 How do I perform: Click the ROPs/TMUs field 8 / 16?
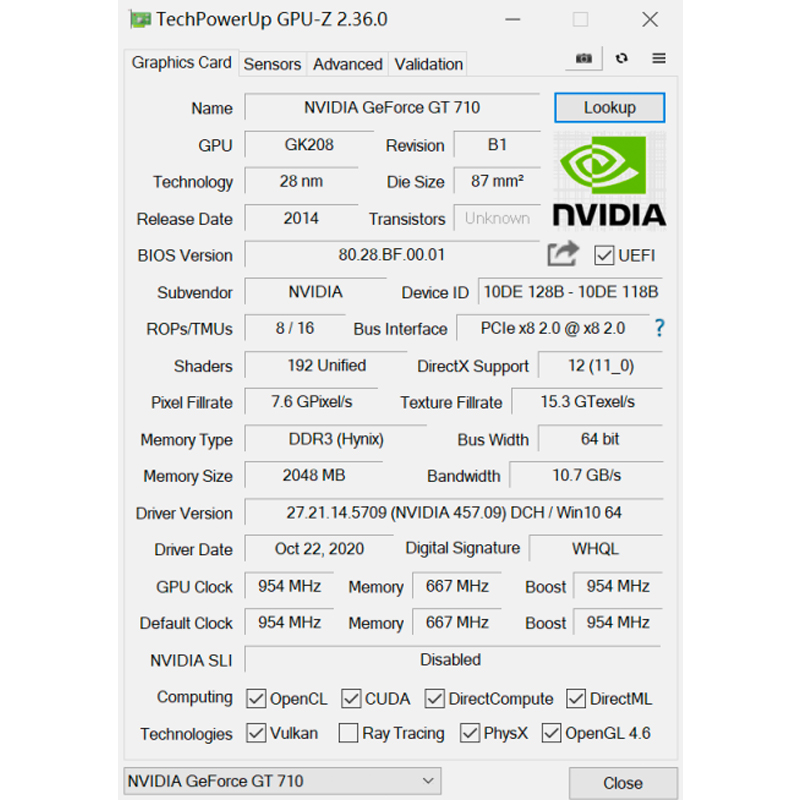pos(295,328)
